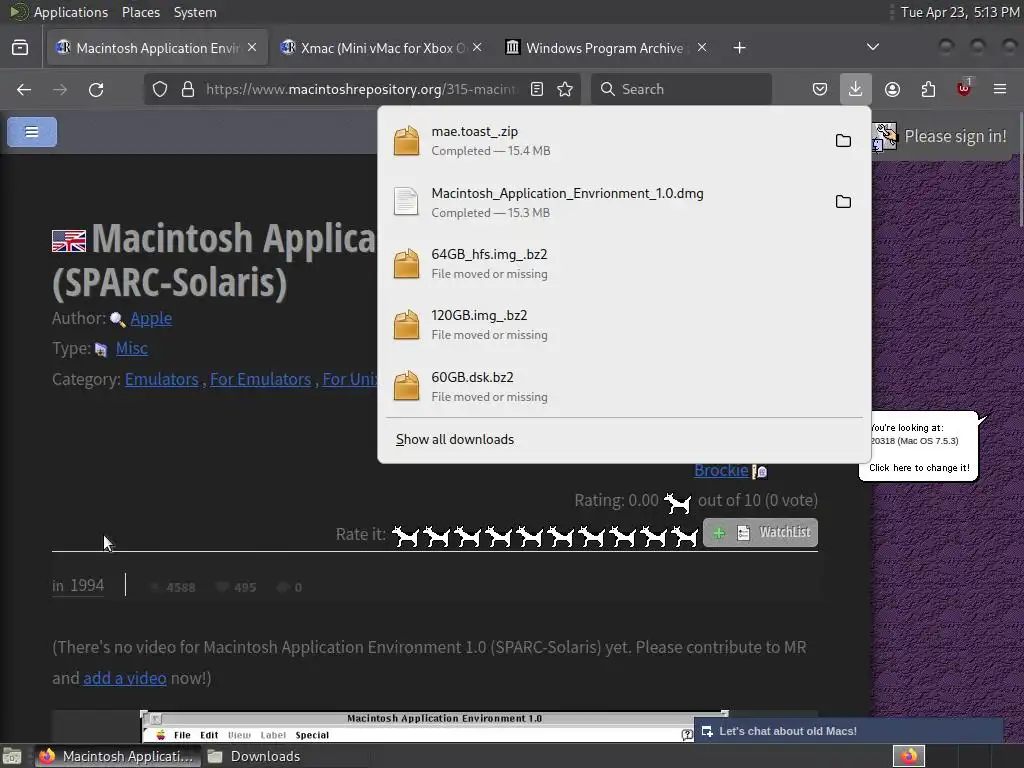Follow the For Emulators category link
1024x768 pixels.
pyautogui.click(x=260, y=379)
